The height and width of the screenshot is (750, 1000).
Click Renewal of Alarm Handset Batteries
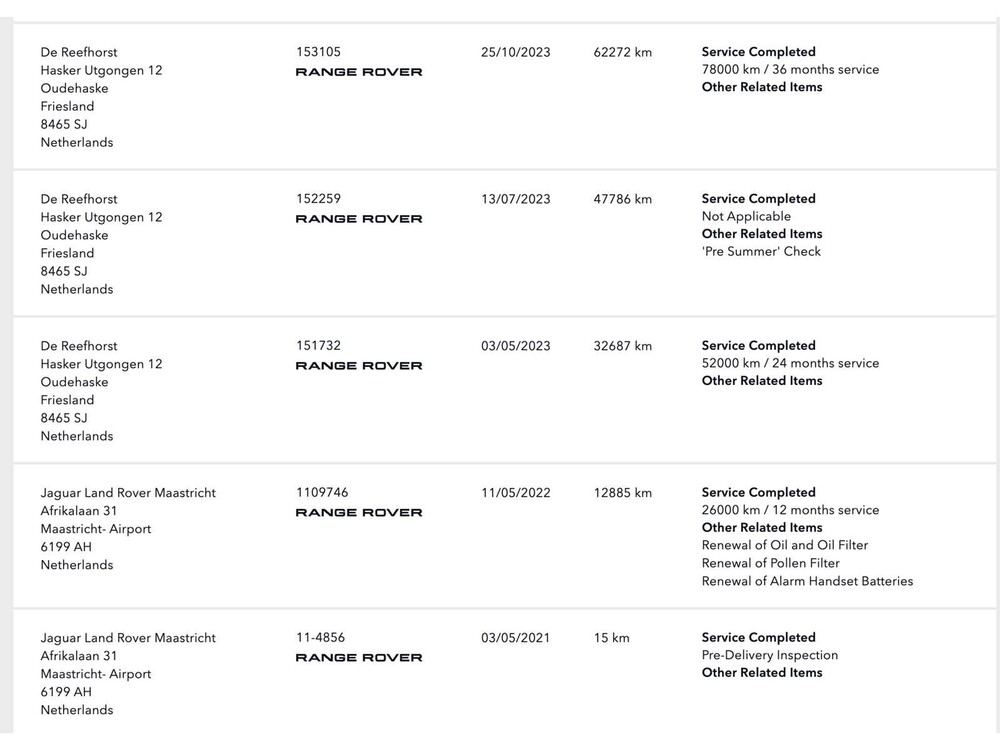coord(807,581)
